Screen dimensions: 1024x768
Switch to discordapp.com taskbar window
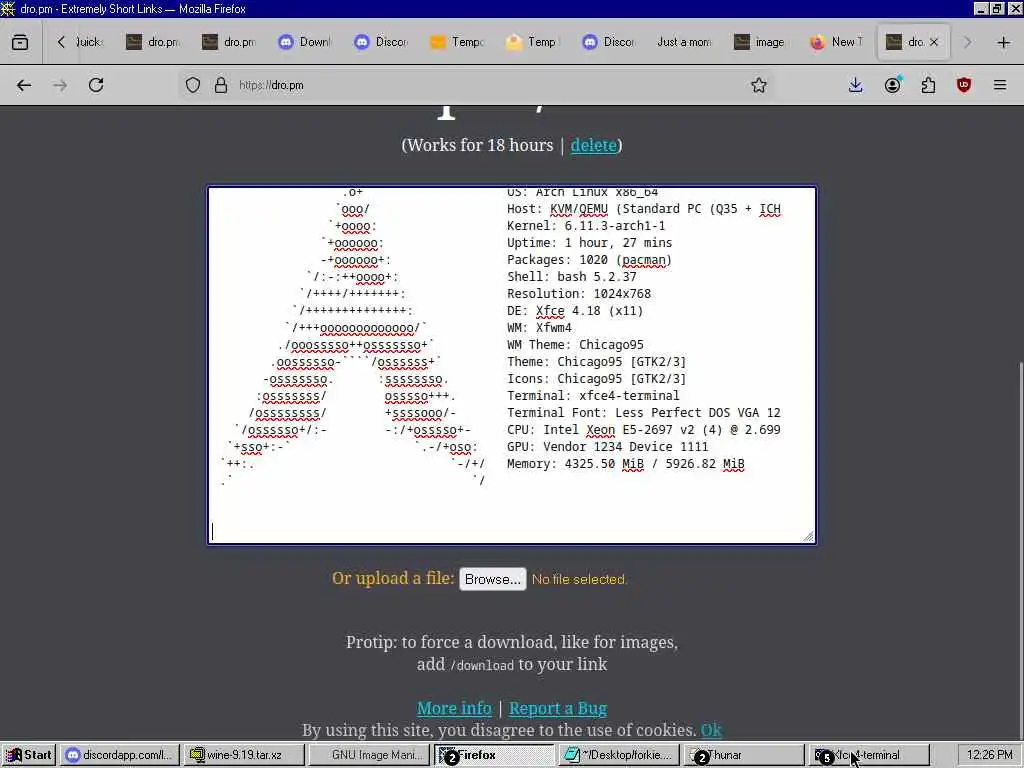120,755
